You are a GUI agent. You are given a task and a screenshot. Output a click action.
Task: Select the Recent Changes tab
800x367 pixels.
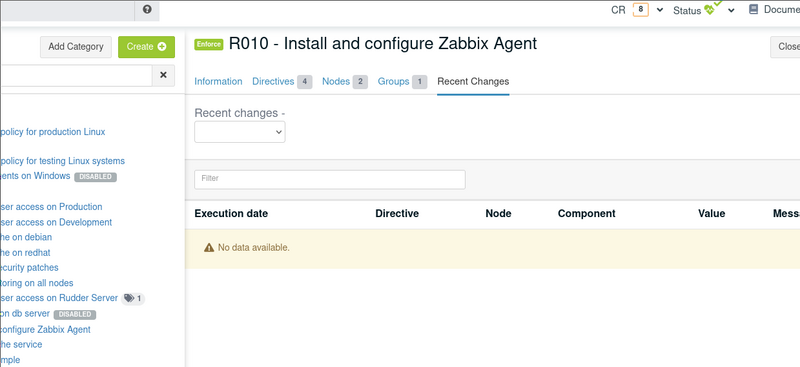(473, 81)
